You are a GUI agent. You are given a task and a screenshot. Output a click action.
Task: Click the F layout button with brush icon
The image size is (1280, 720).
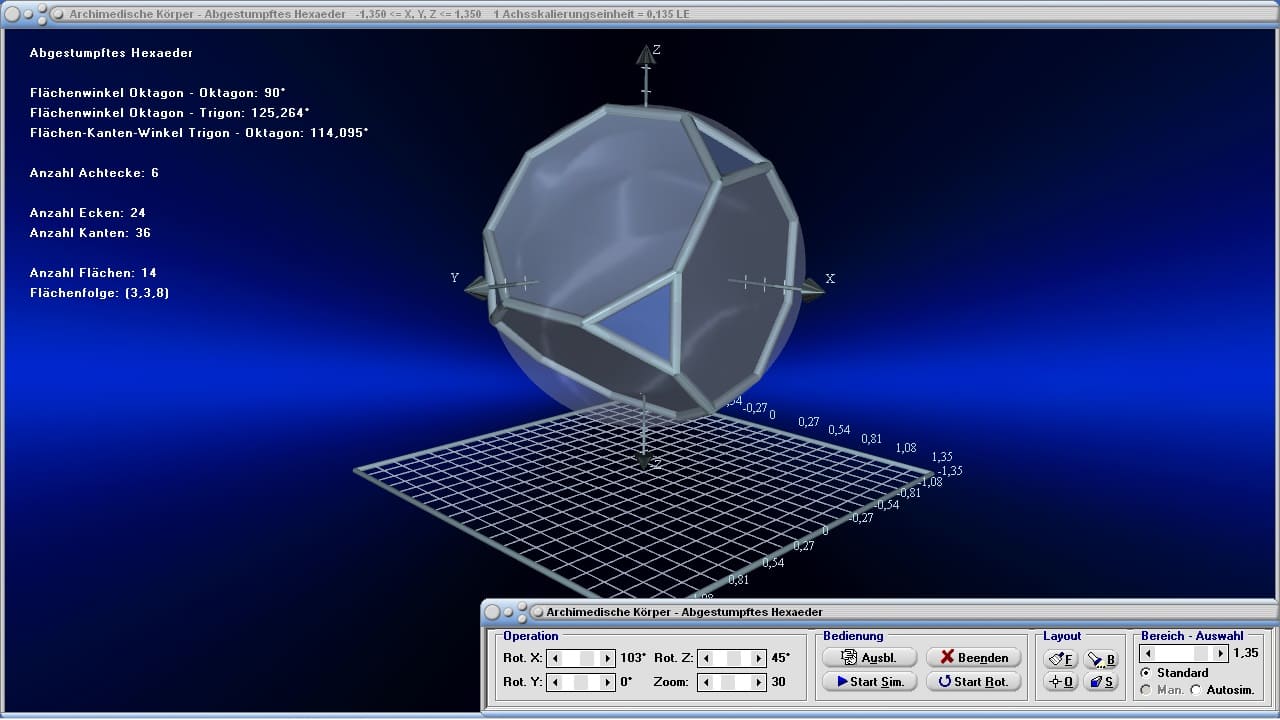(x=1060, y=659)
